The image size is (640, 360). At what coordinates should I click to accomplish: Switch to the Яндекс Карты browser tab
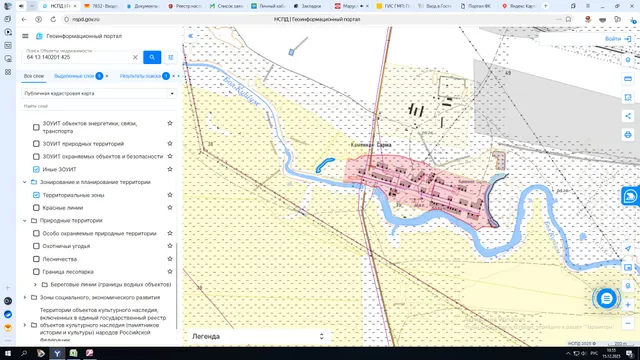pyautogui.click(x=519, y=6)
